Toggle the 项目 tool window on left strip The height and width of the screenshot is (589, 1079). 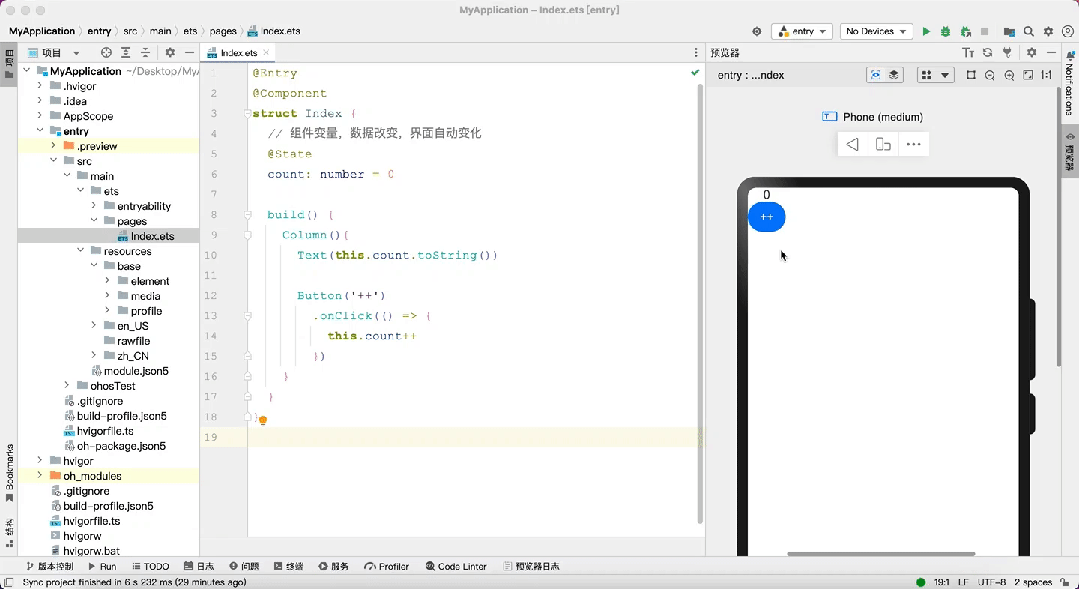pos(9,65)
